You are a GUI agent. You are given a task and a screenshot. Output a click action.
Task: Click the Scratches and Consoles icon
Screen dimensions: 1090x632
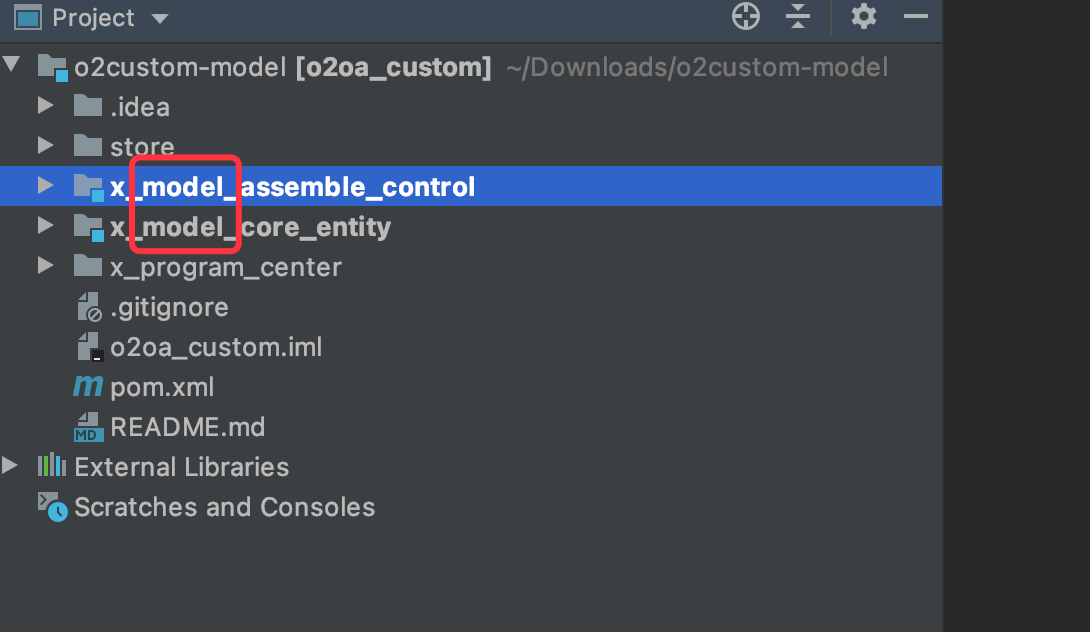pos(52,506)
